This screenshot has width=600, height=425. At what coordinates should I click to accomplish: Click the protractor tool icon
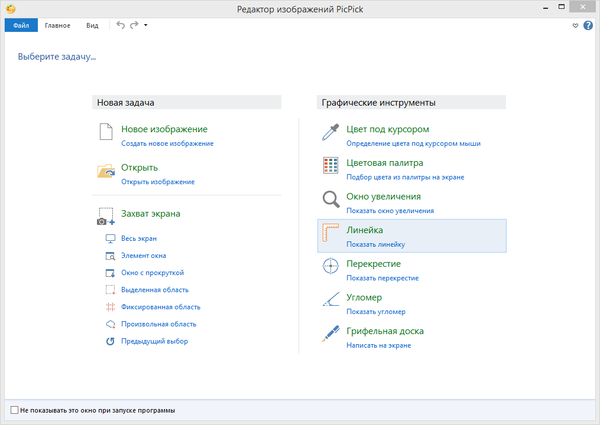(x=331, y=301)
